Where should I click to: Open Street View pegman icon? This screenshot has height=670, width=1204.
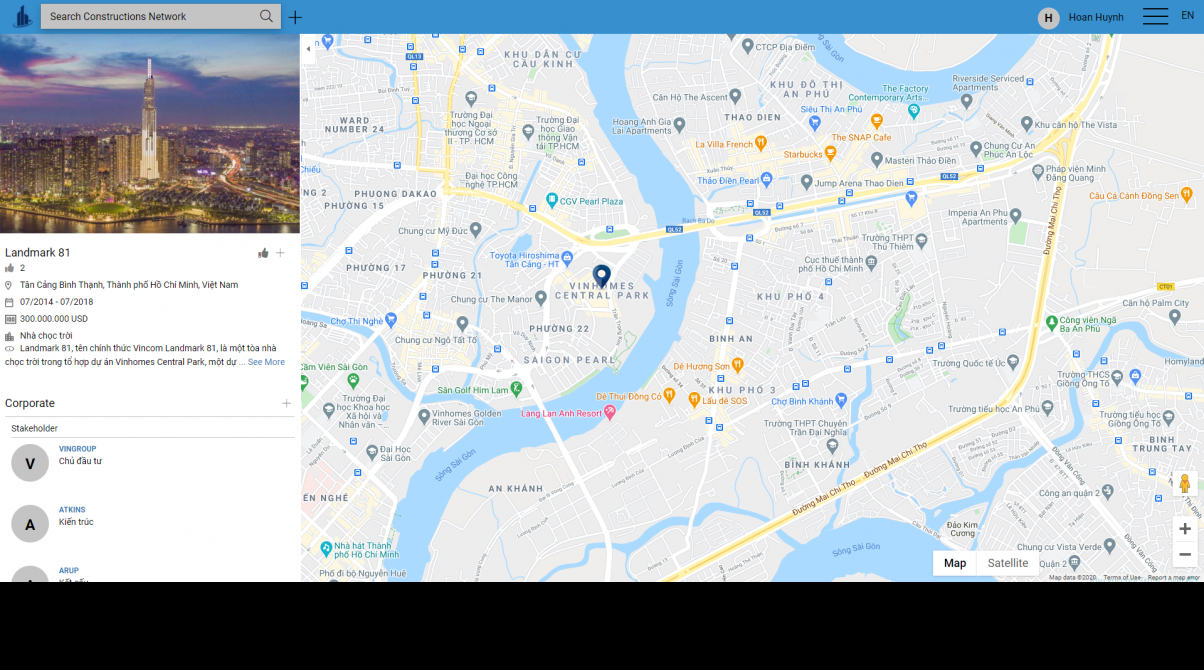[1185, 484]
